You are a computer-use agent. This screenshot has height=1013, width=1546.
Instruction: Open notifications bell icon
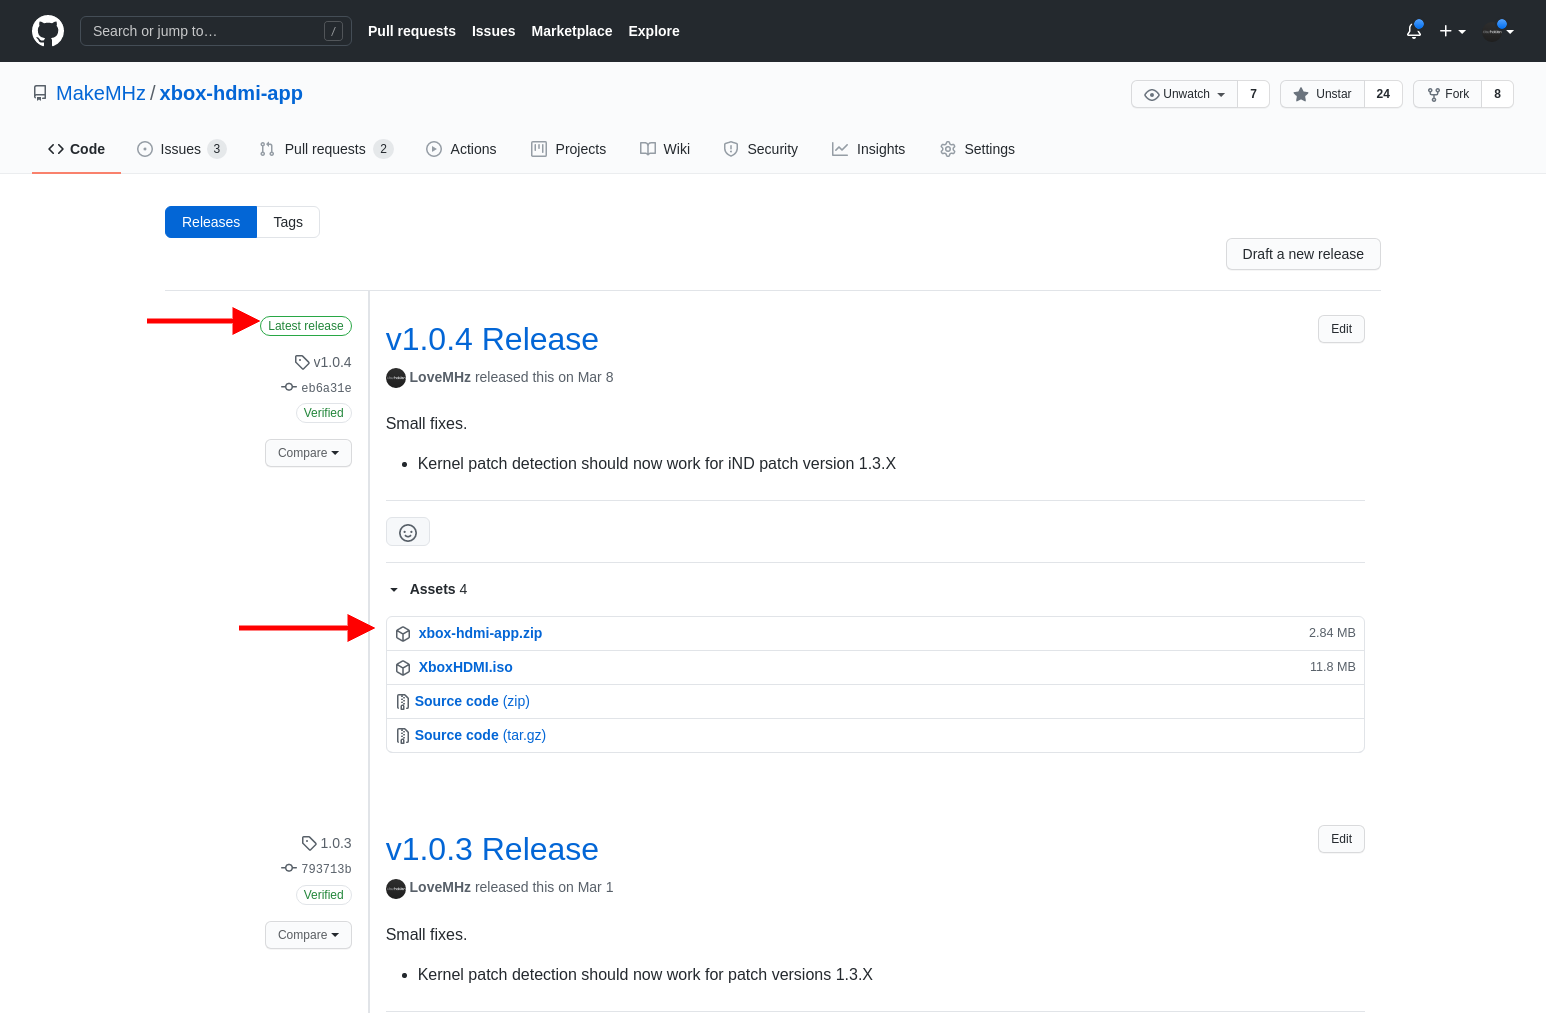pos(1414,31)
